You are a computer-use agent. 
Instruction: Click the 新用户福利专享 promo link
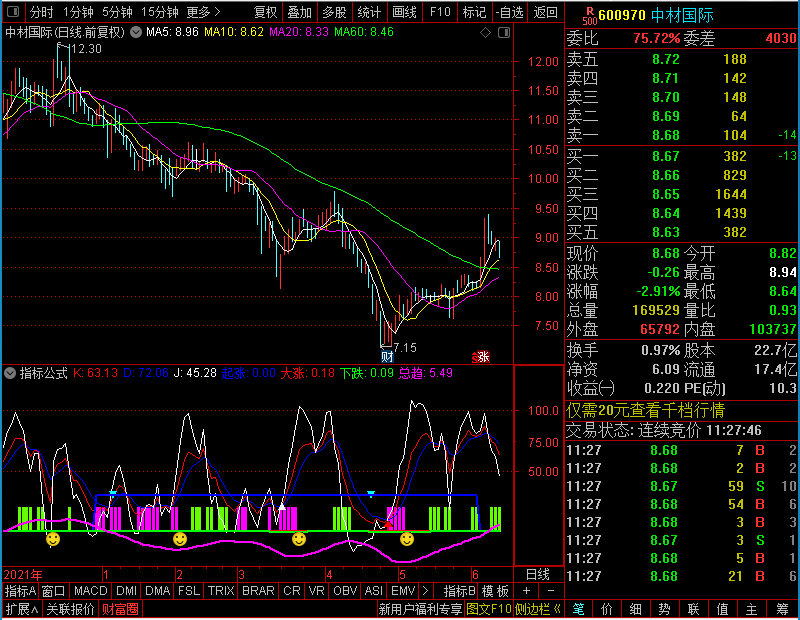(420, 609)
